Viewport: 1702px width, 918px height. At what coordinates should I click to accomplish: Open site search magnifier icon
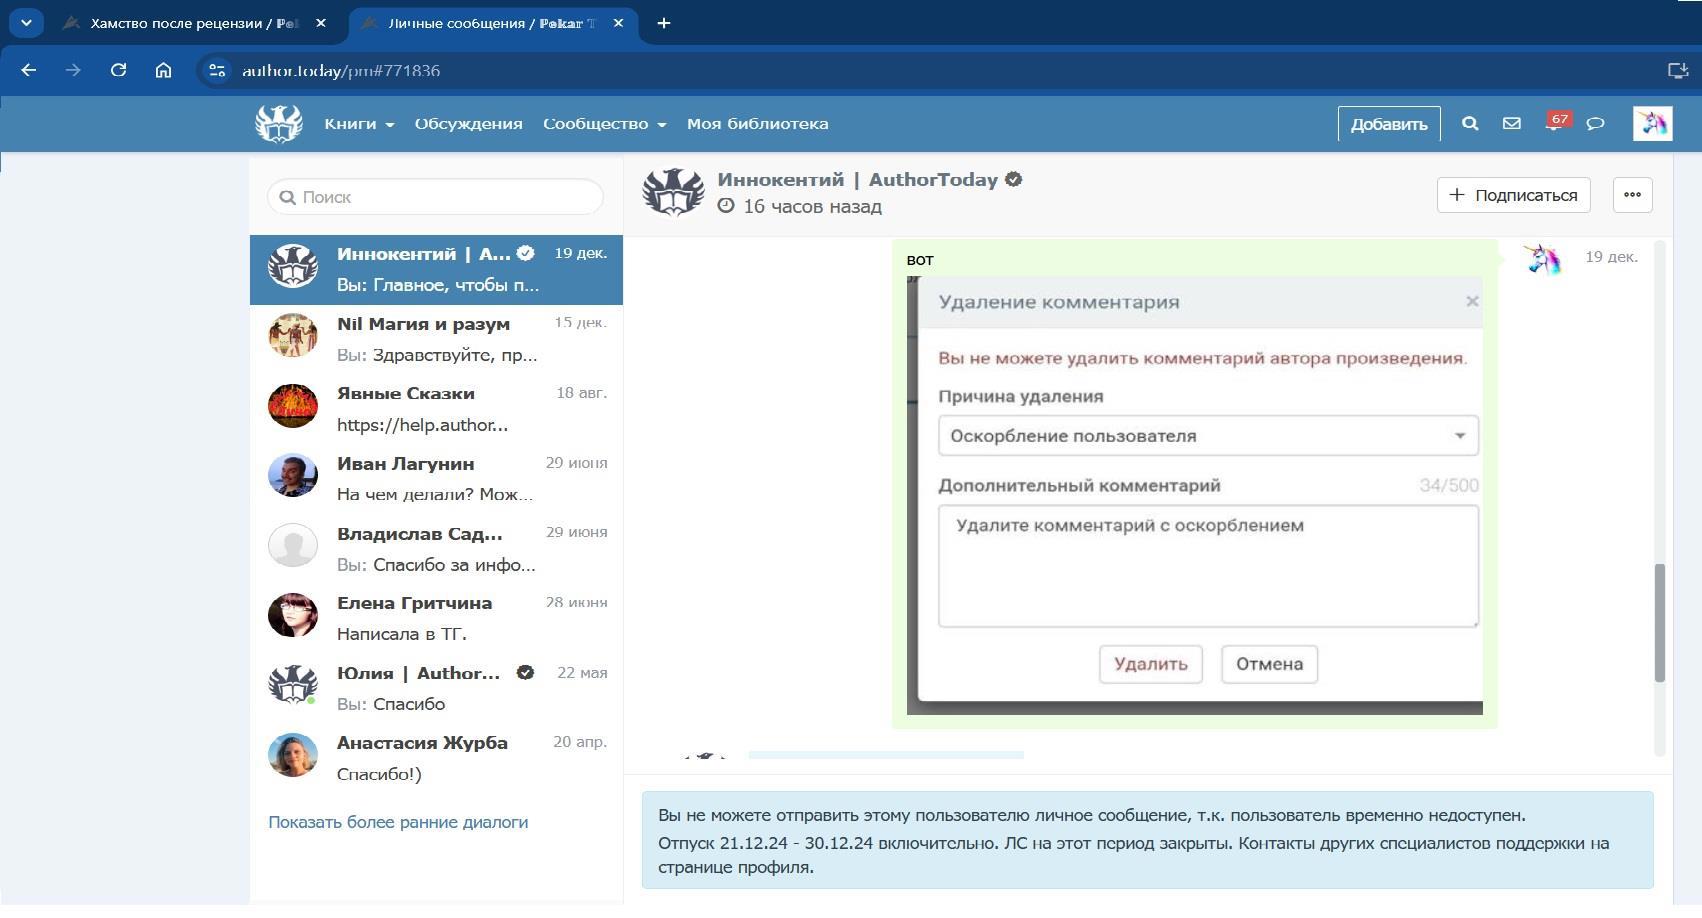click(1470, 124)
